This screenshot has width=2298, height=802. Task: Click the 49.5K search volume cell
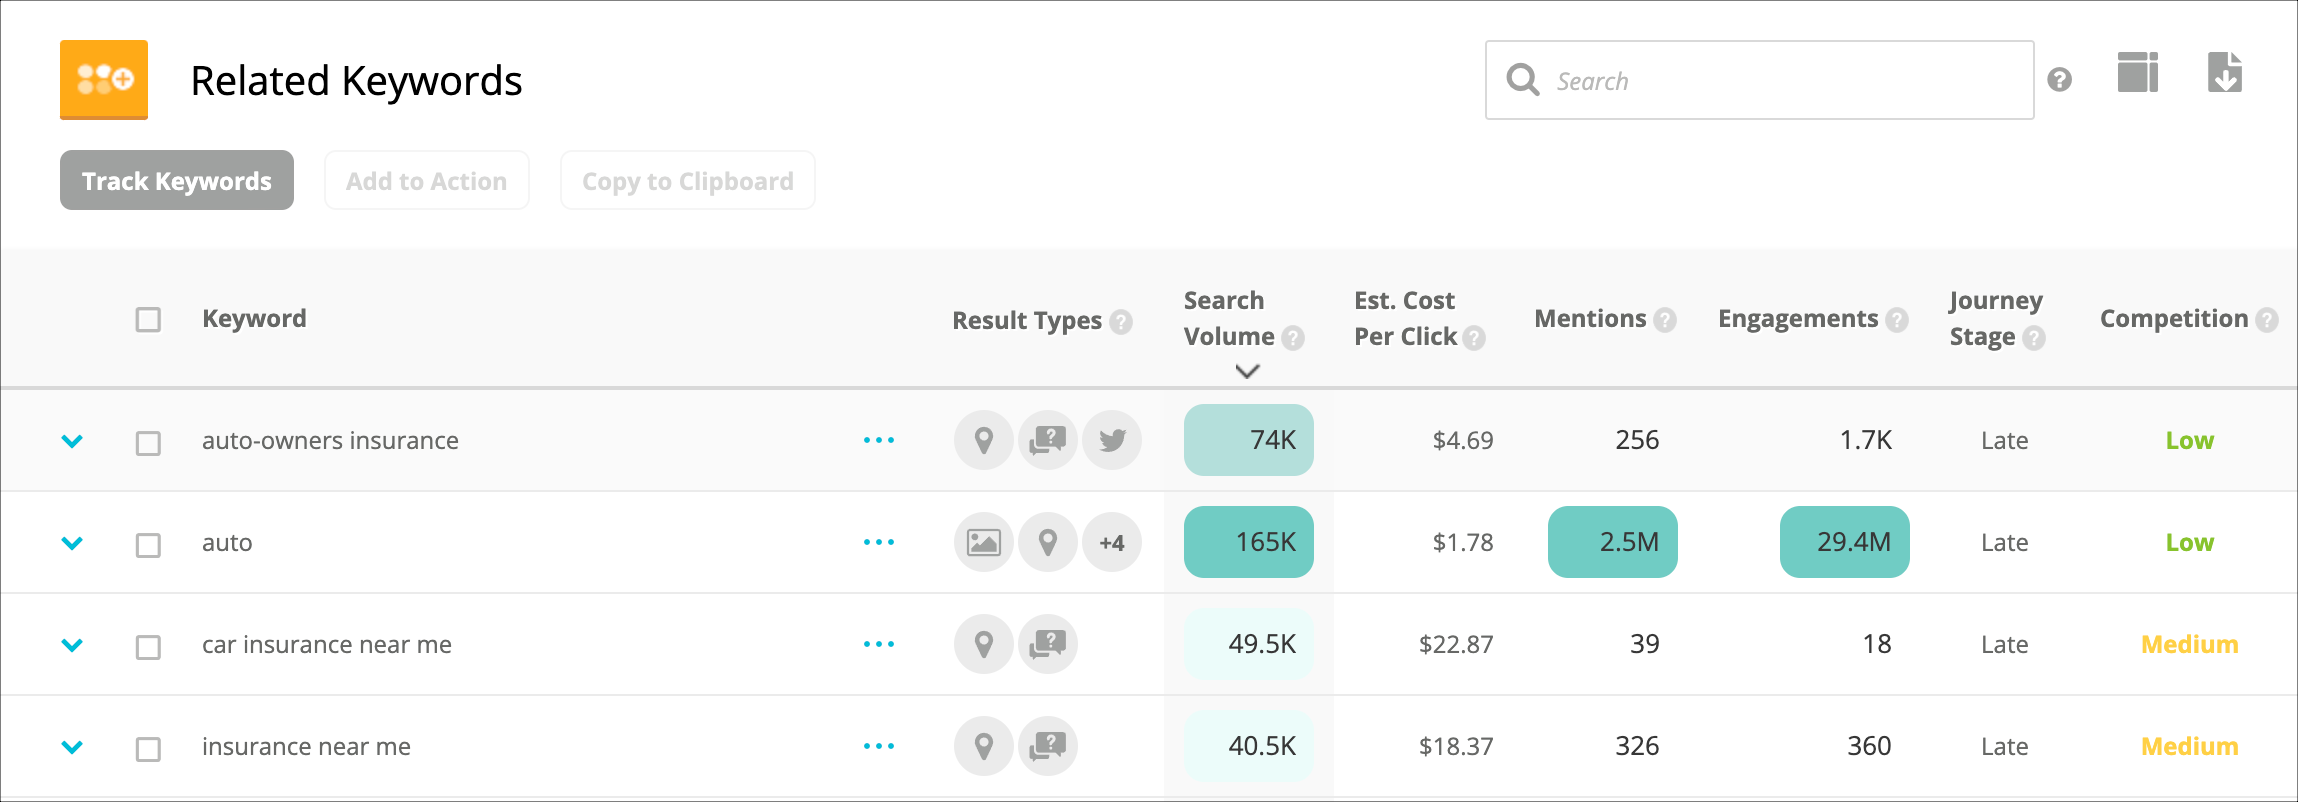coord(1249,644)
